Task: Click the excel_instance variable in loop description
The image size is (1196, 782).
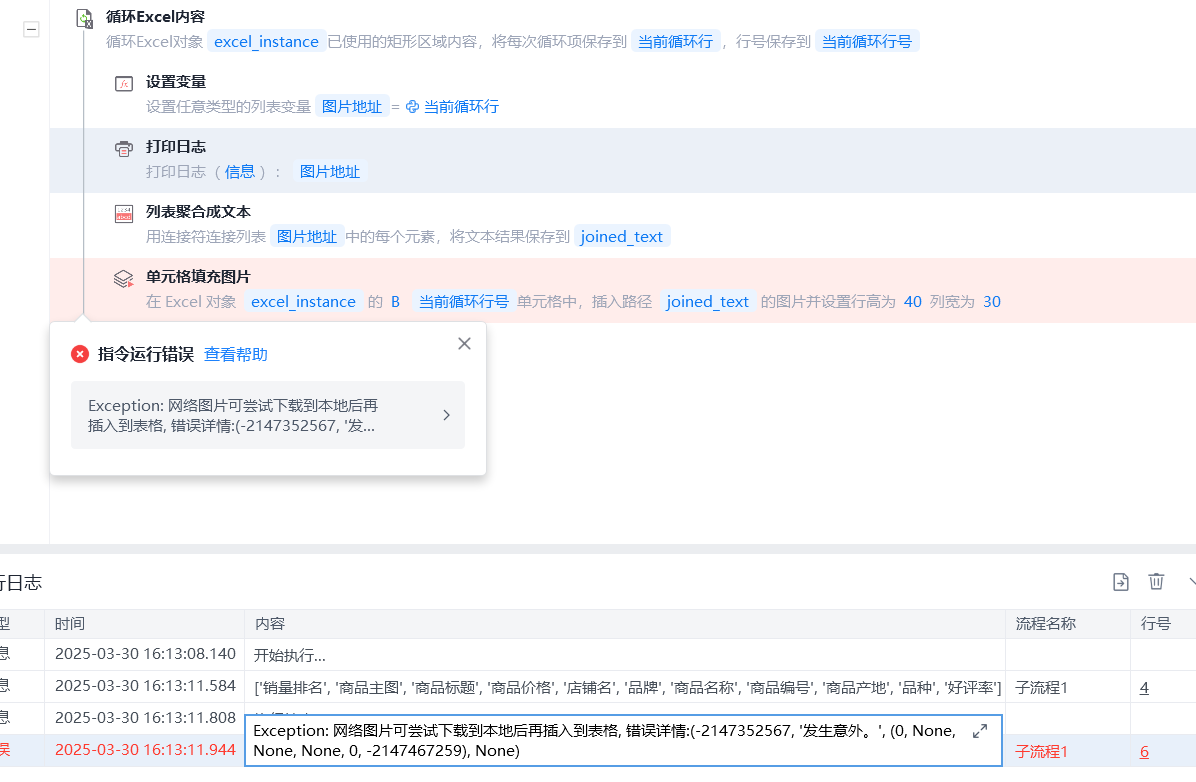Action: point(266,42)
